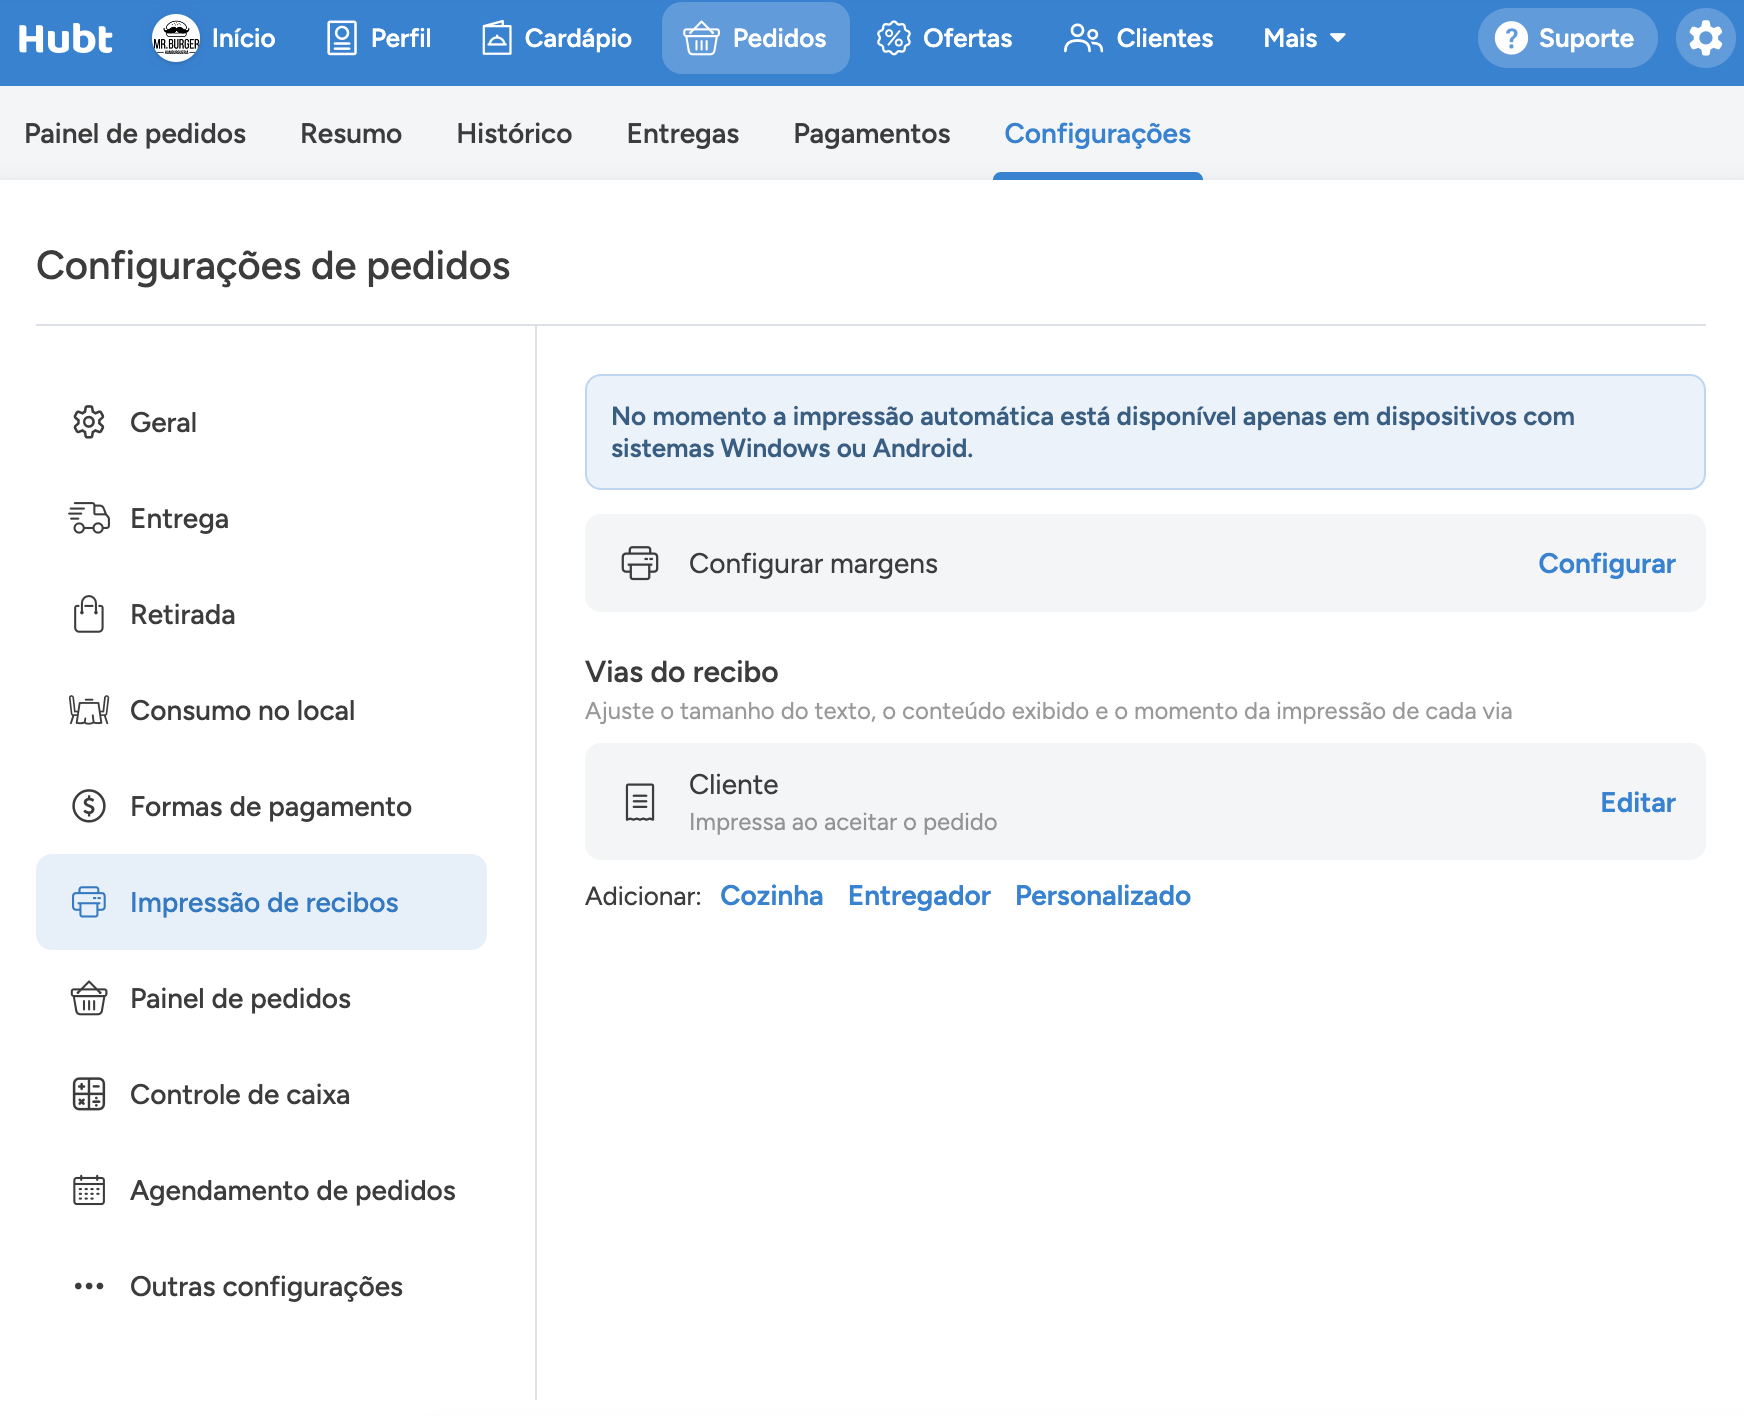Click the receipt icon beside Cliente
1744x1416 pixels.
[x=640, y=802]
